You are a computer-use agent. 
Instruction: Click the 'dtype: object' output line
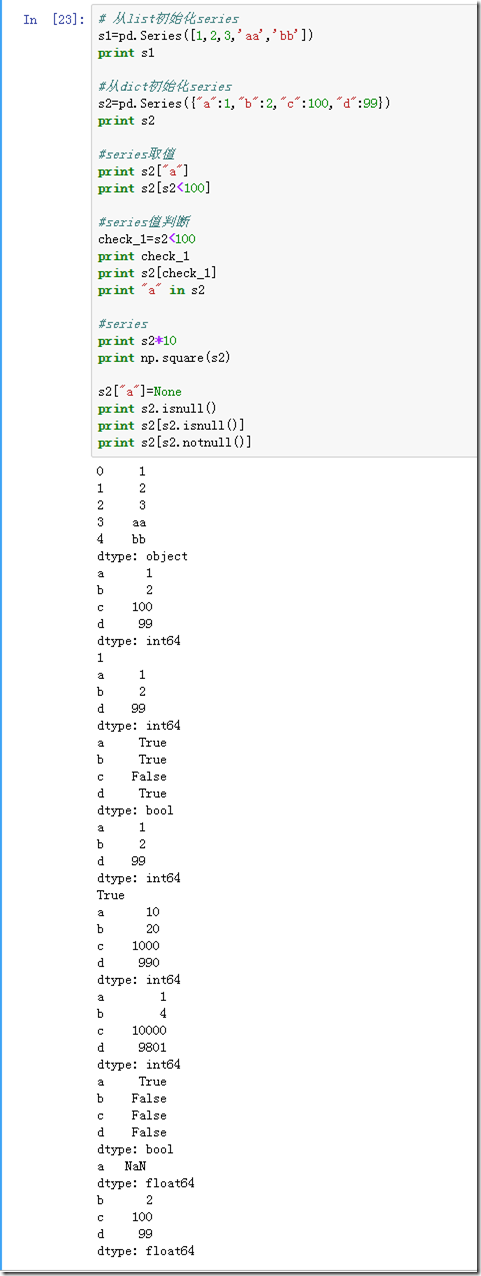point(142,557)
